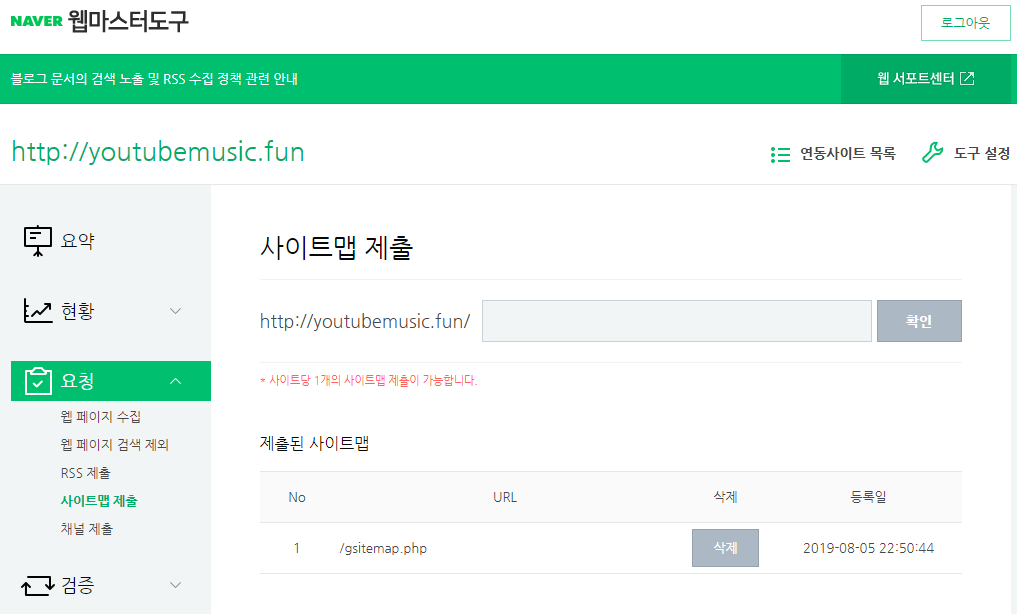Screen dimensions: 1017x614
Task: Click the 검증 arrows icon
Action: click(38, 585)
